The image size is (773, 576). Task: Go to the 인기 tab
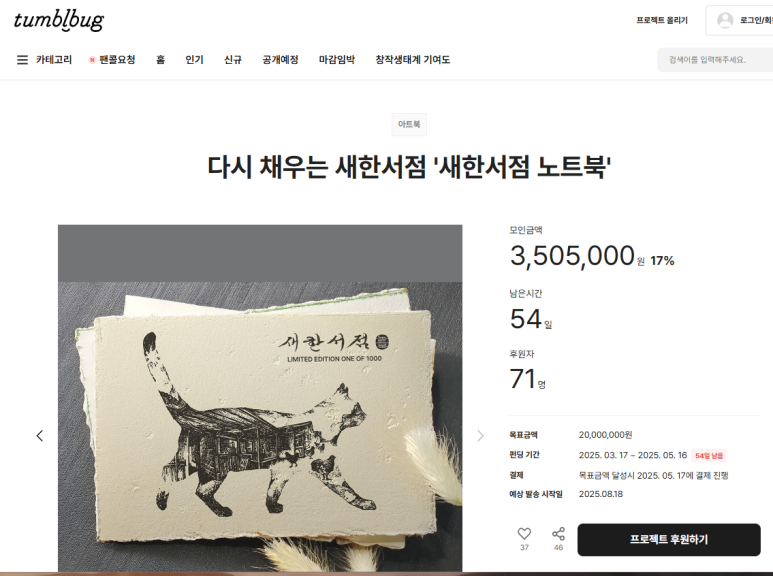[194, 60]
